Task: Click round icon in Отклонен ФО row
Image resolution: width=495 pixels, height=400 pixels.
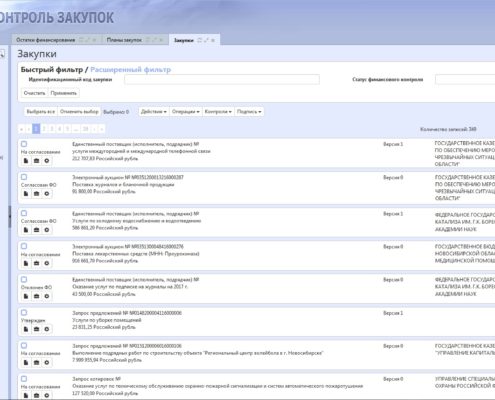Action: click(x=47, y=296)
